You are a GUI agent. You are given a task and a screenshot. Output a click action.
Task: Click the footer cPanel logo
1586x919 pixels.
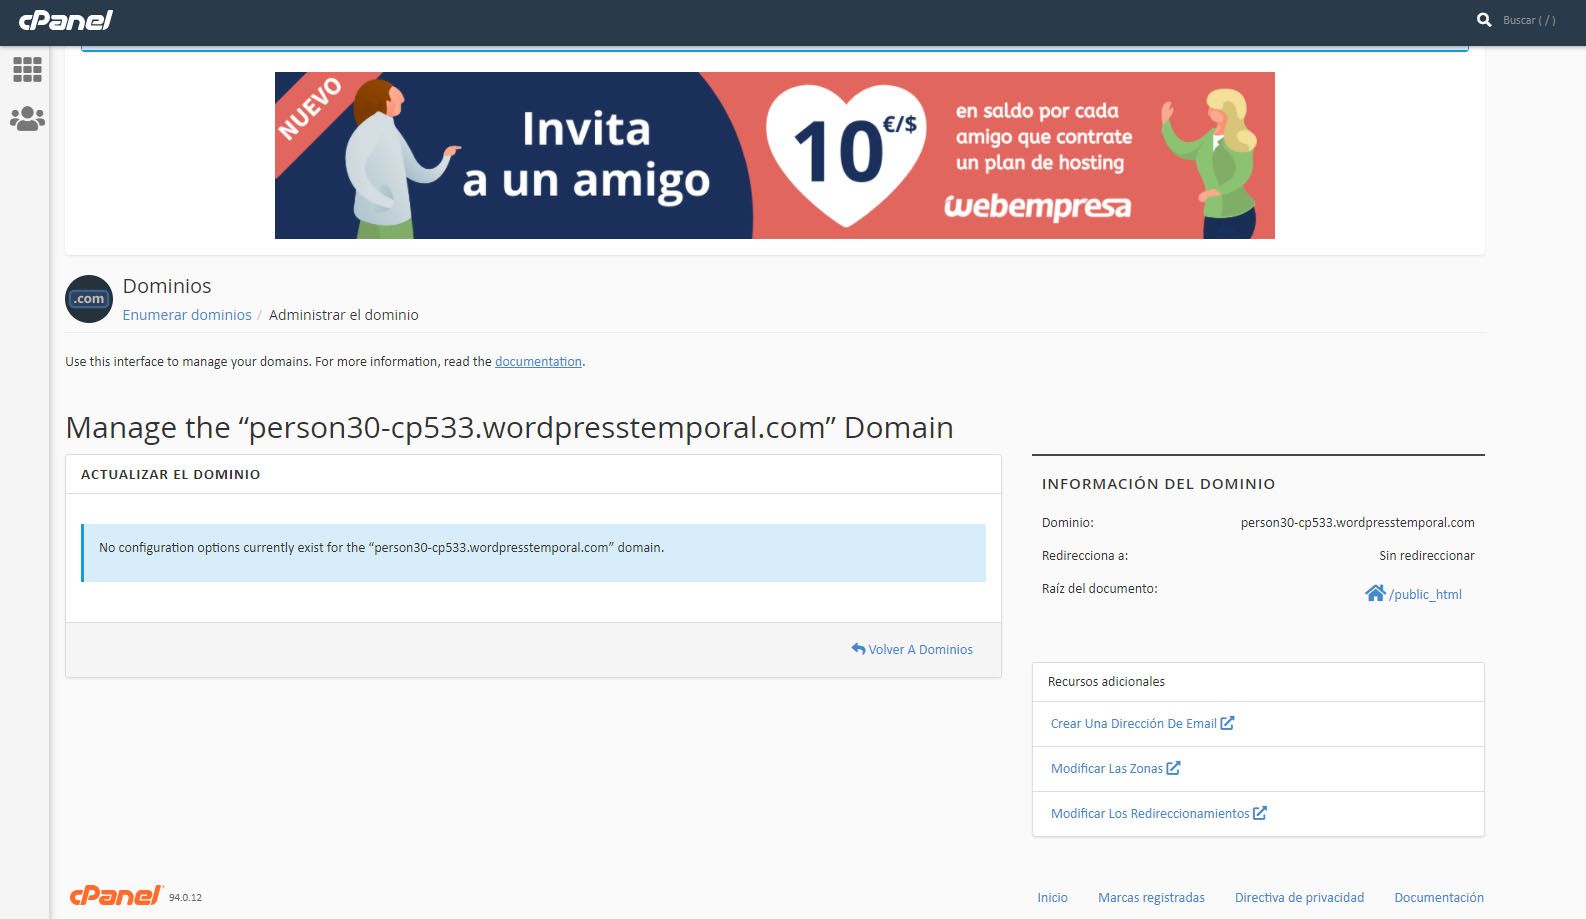click(x=116, y=895)
